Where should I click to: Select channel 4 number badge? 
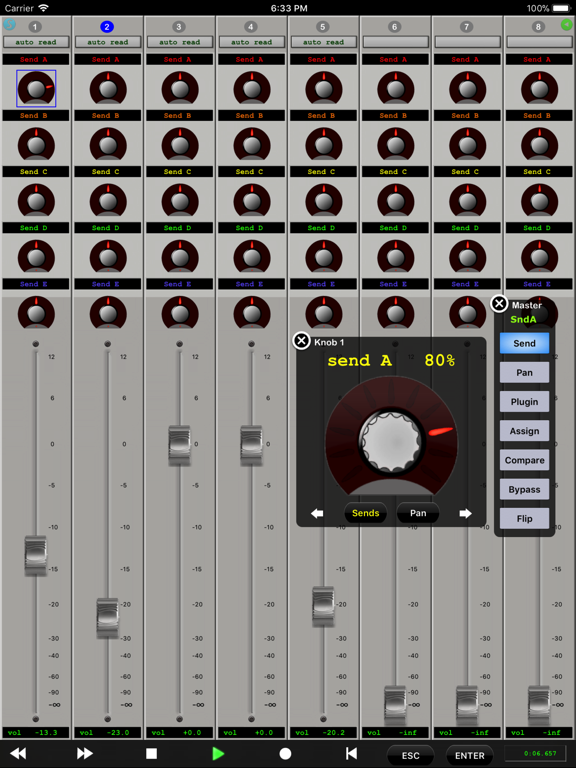coord(251,26)
